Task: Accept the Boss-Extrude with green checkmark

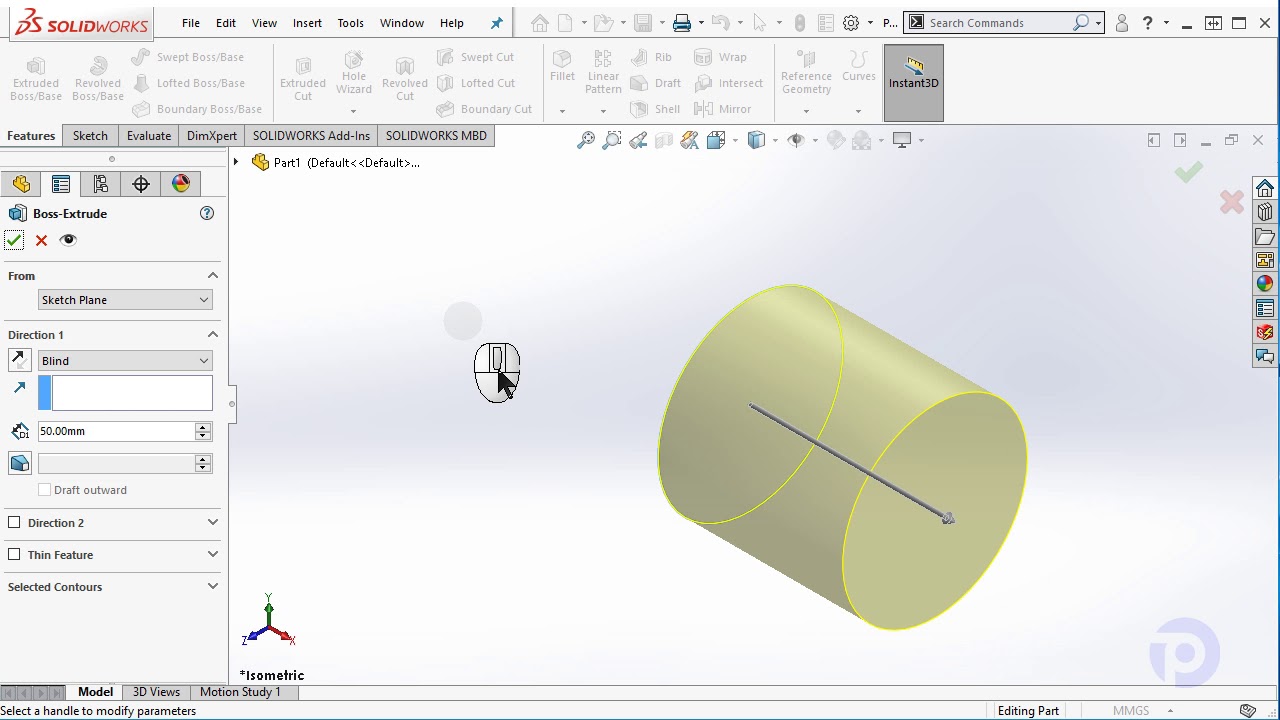Action: pos(14,240)
